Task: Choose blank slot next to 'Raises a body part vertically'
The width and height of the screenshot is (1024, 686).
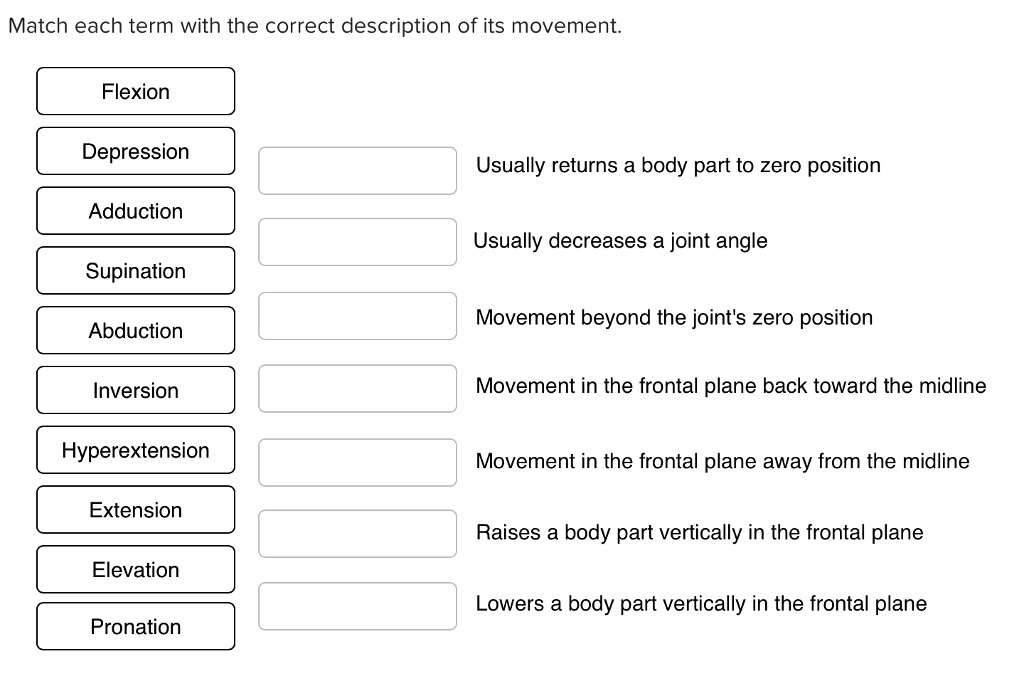Action: point(358,533)
